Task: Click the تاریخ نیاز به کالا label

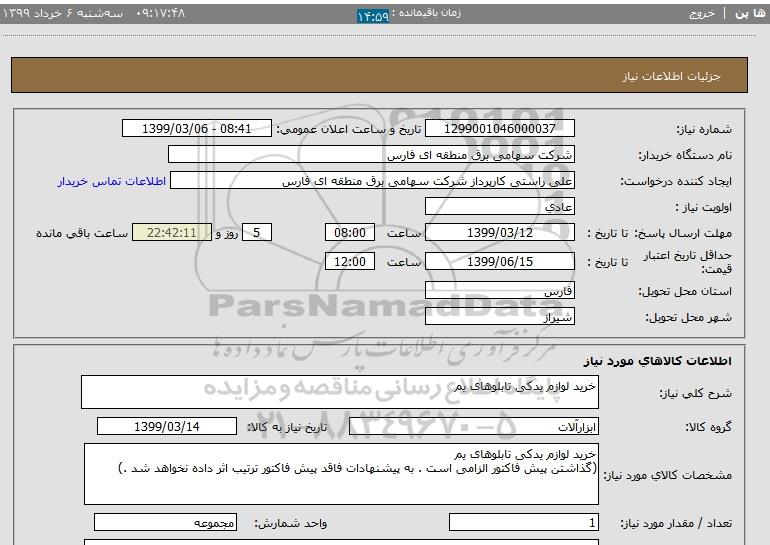Action: [x=287, y=427]
